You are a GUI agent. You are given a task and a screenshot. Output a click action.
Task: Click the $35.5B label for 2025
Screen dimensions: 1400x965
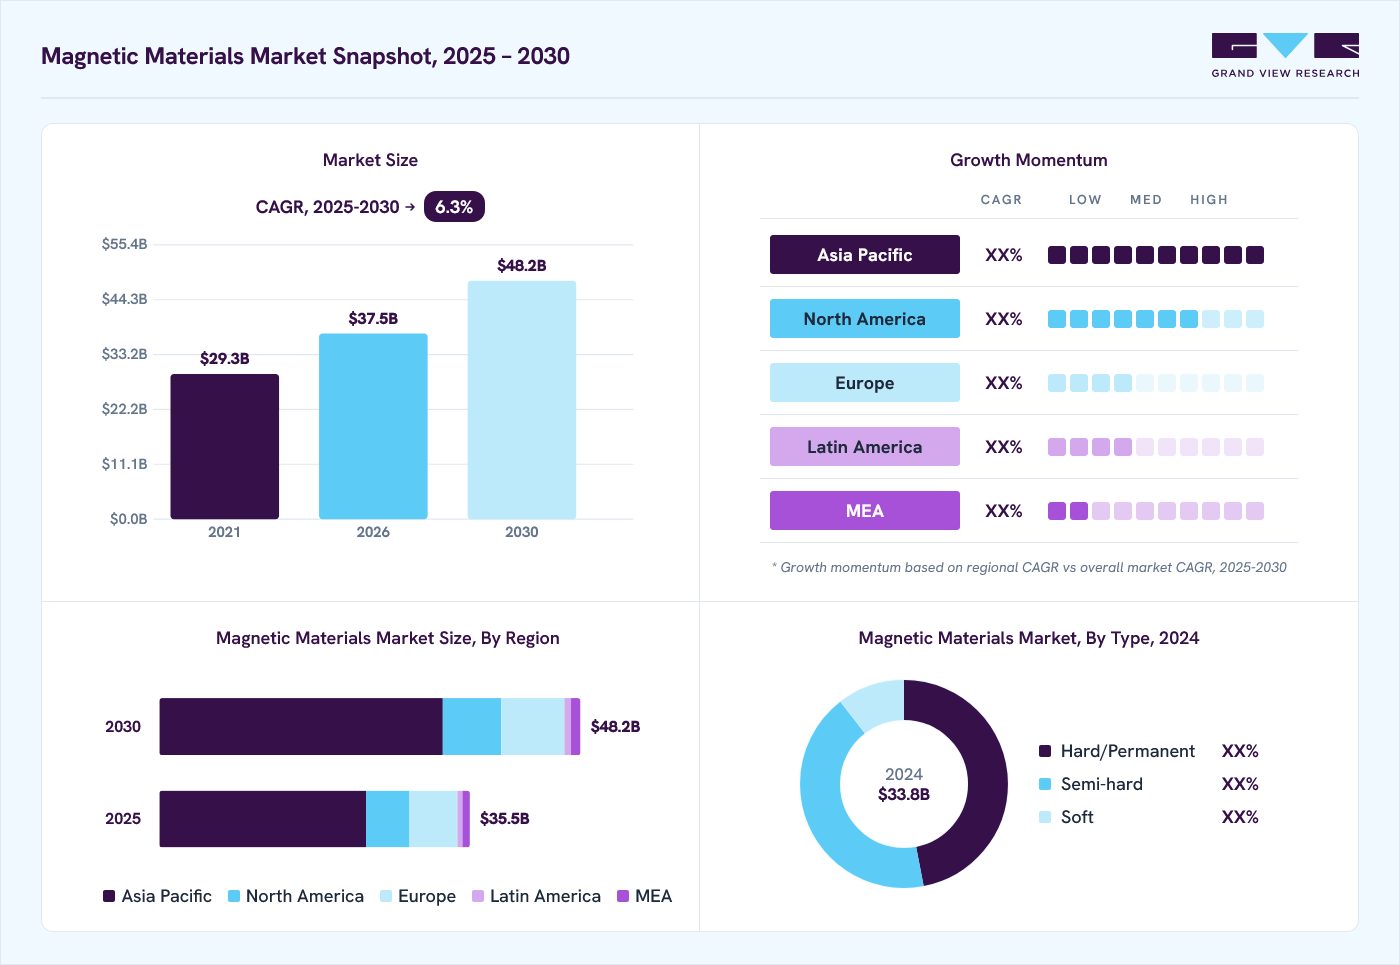505,818
